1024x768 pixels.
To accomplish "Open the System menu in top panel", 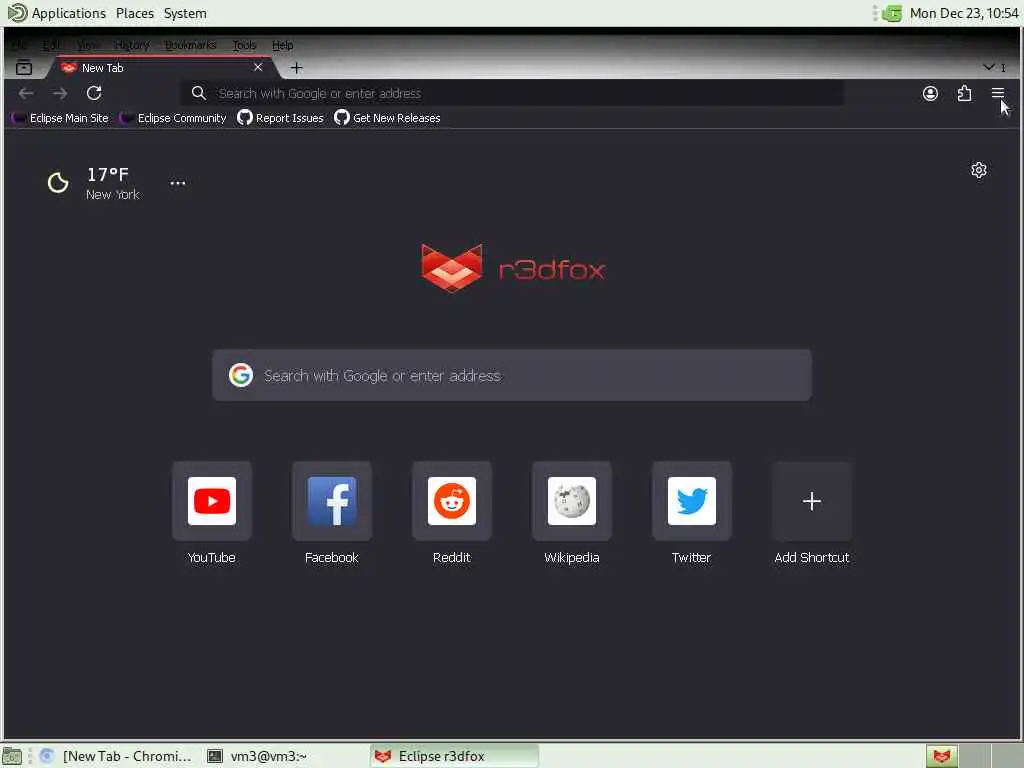I will point(185,13).
